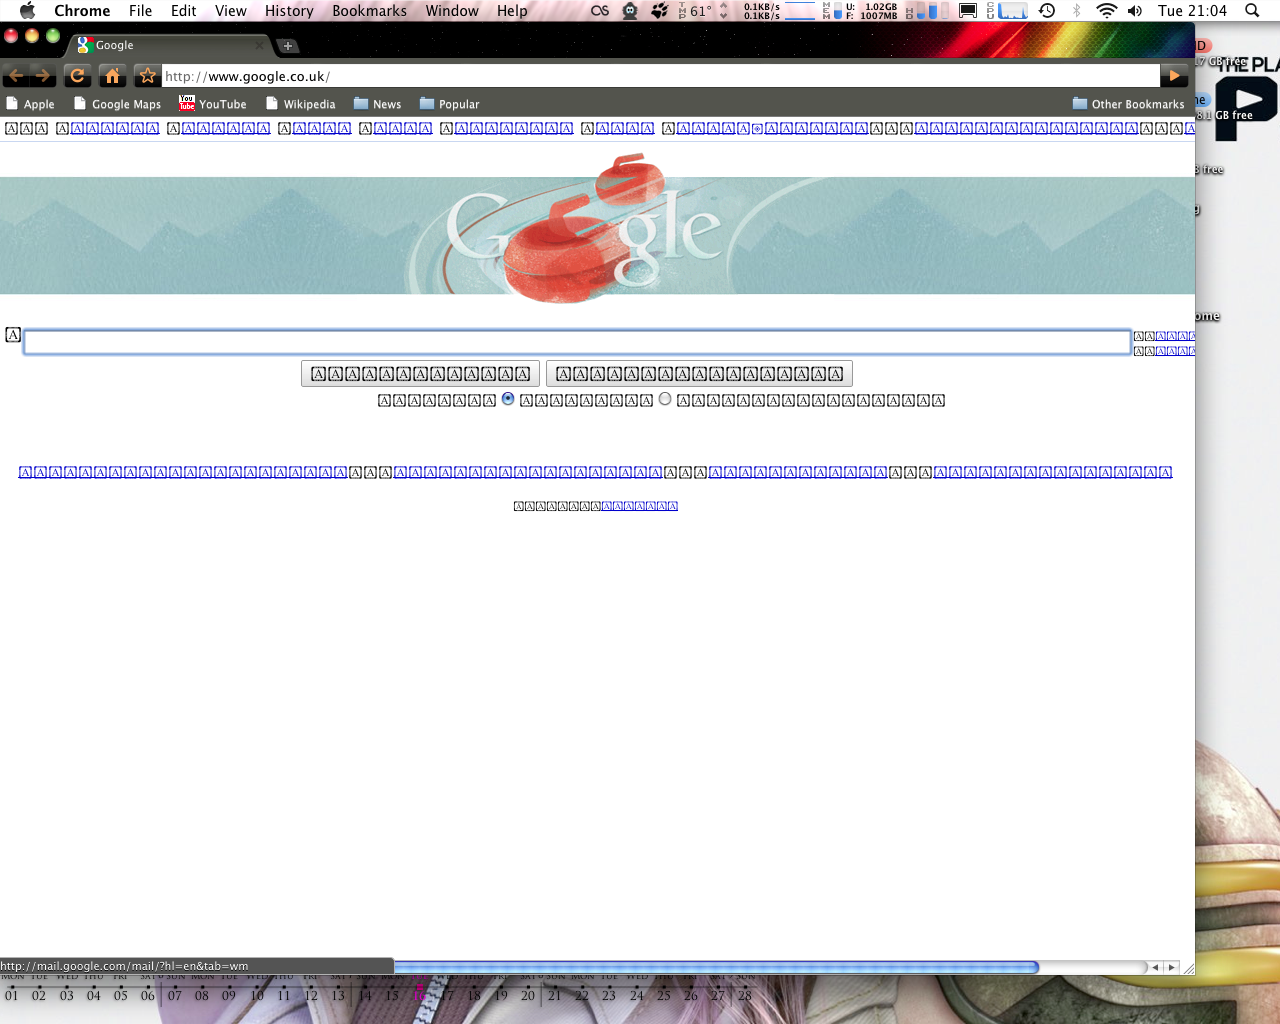Select the empty radio button under the search buttons
This screenshot has height=1024, width=1280.
665,399
